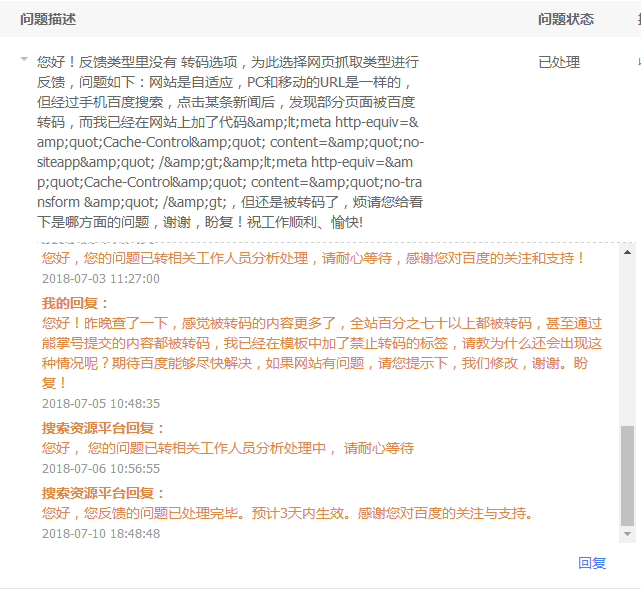
Task: Click the 已处理 status cell
Action: click(559, 62)
